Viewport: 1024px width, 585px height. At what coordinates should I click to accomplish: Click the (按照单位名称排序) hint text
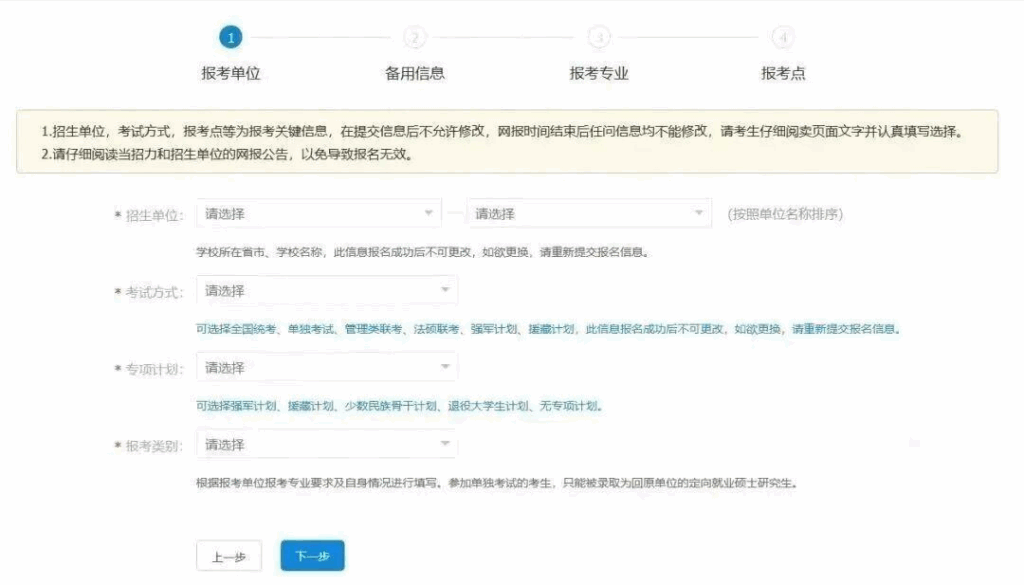coord(785,214)
